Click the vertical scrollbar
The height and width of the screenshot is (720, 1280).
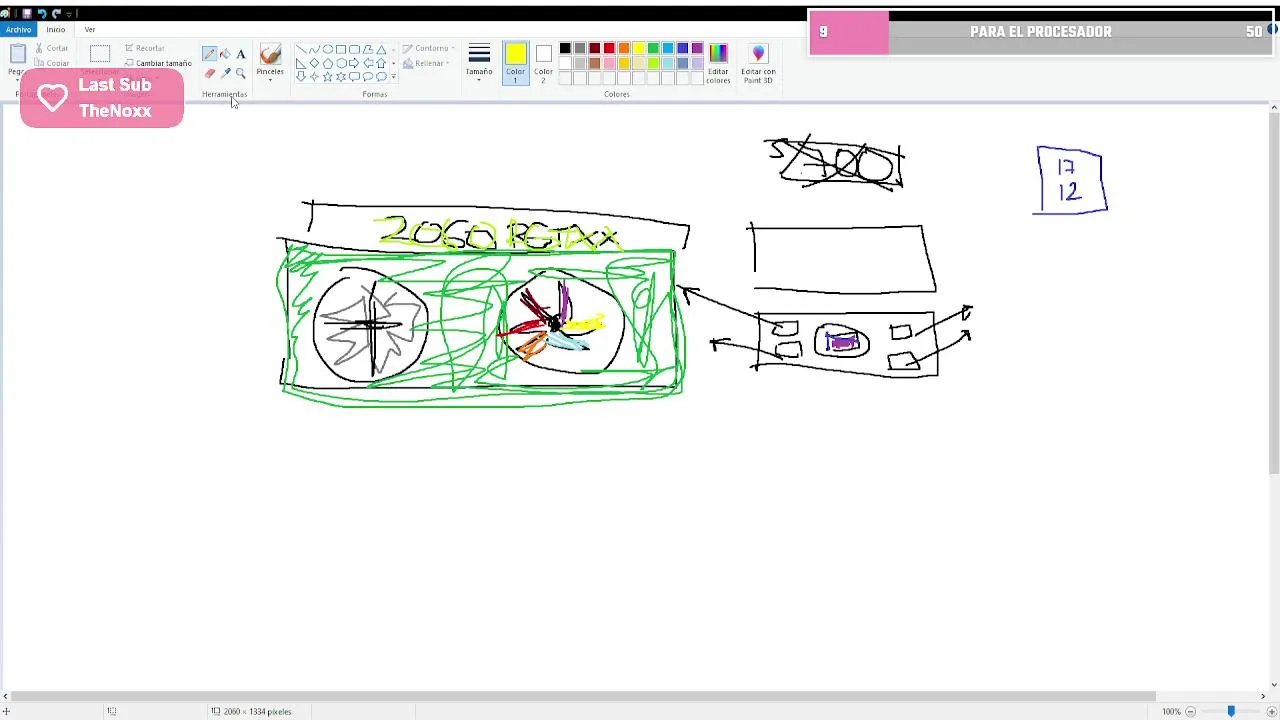pos(1273,292)
